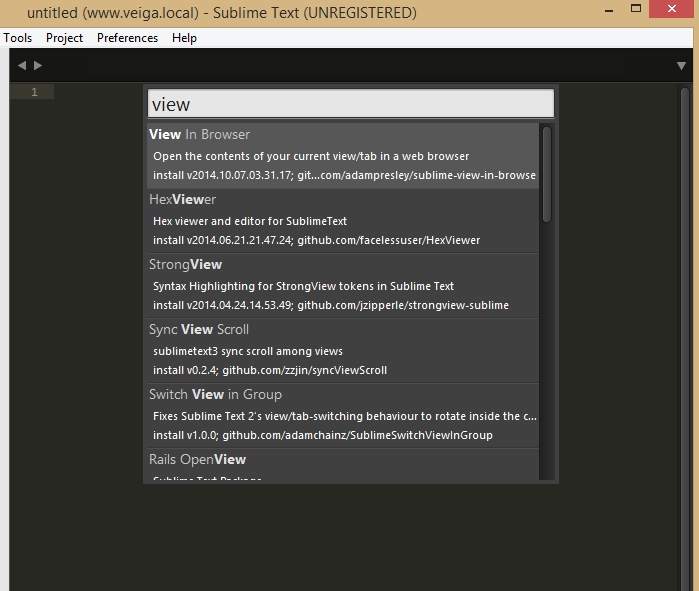Choose the Rails OpenView package

(343, 464)
